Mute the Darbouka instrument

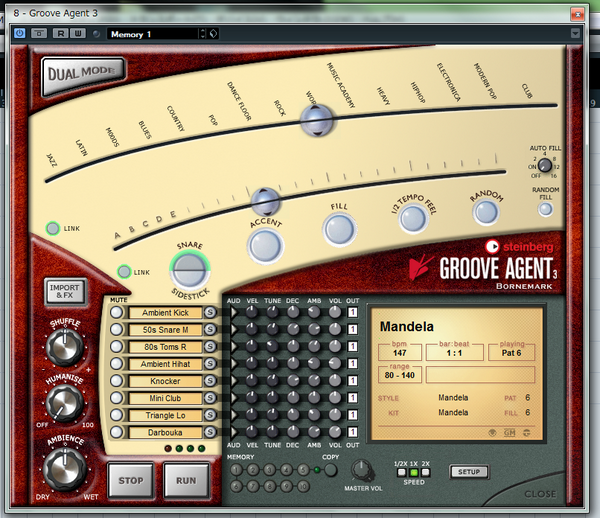point(116,432)
